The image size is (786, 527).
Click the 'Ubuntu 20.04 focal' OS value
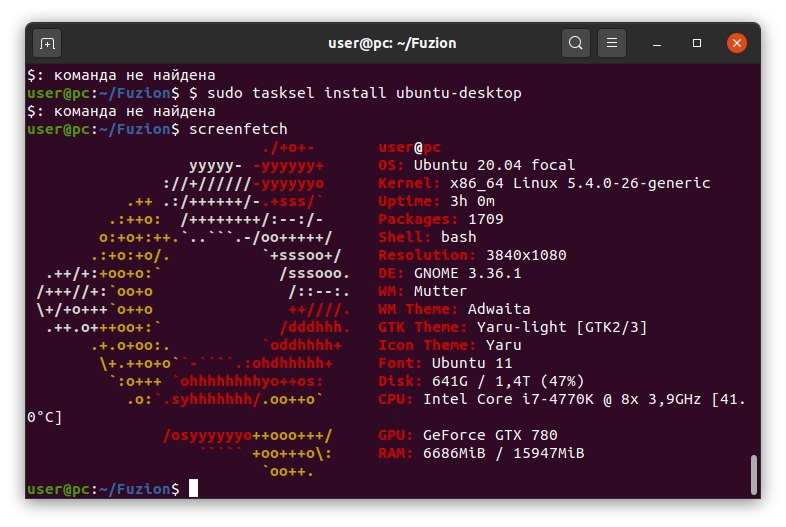click(494, 165)
